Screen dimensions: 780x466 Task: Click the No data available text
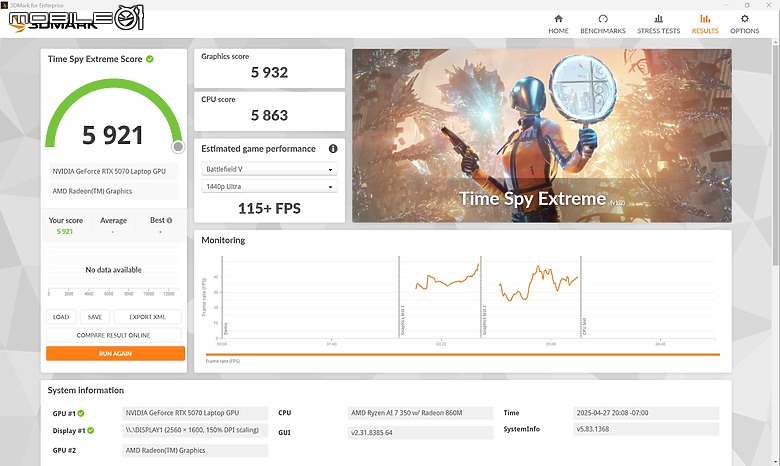113,270
